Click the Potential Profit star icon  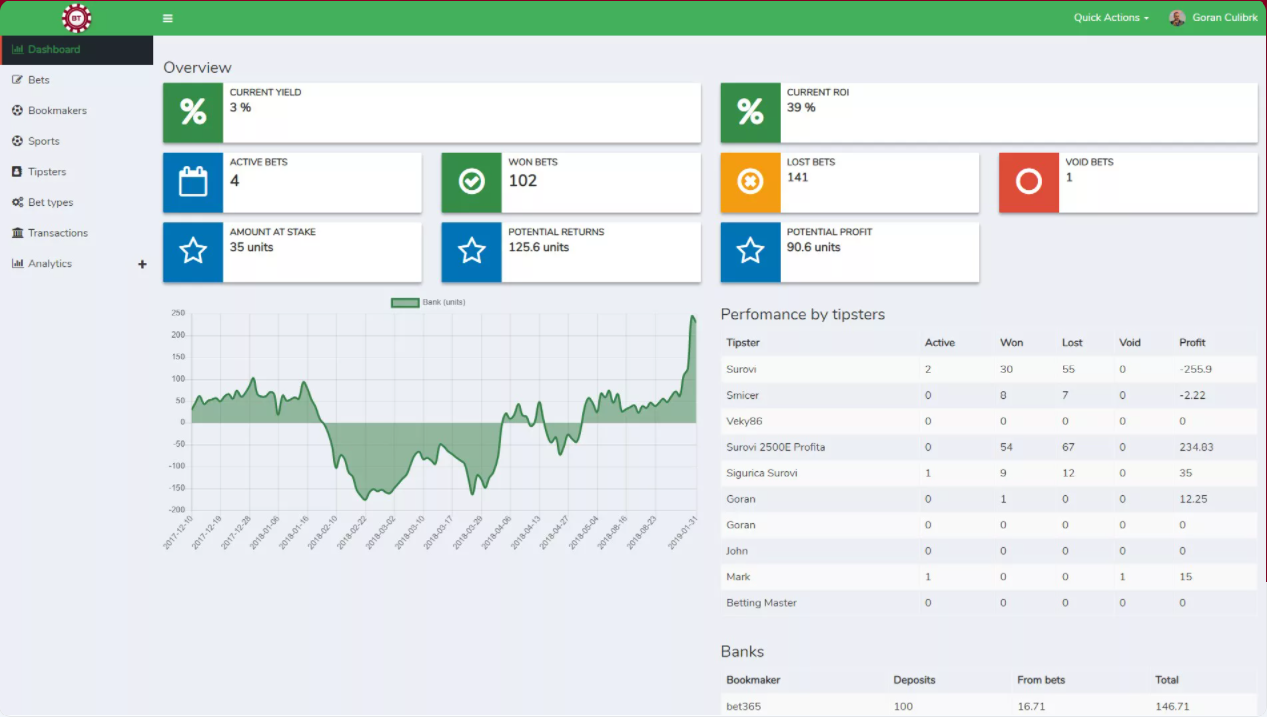coord(750,252)
